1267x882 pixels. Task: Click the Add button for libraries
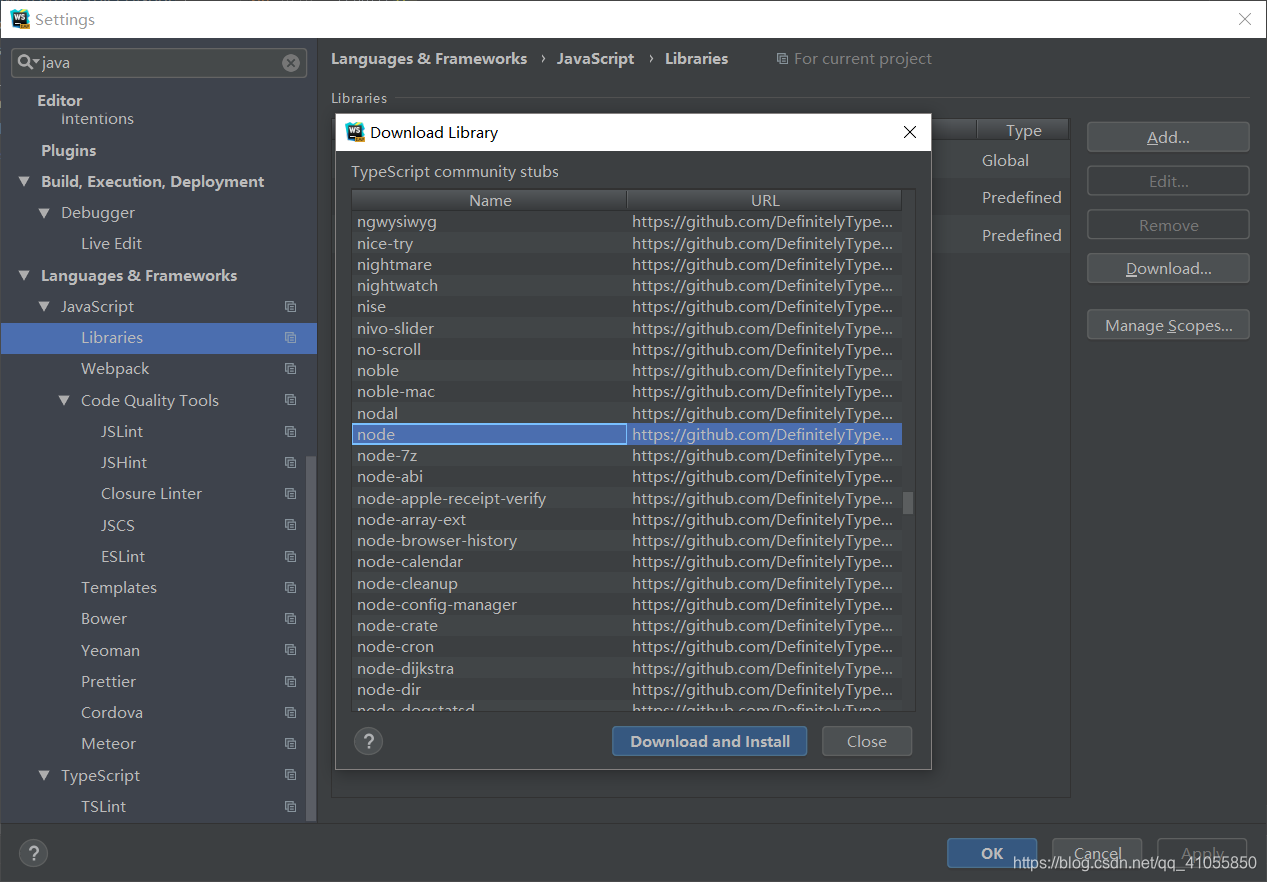pos(1167,136)
